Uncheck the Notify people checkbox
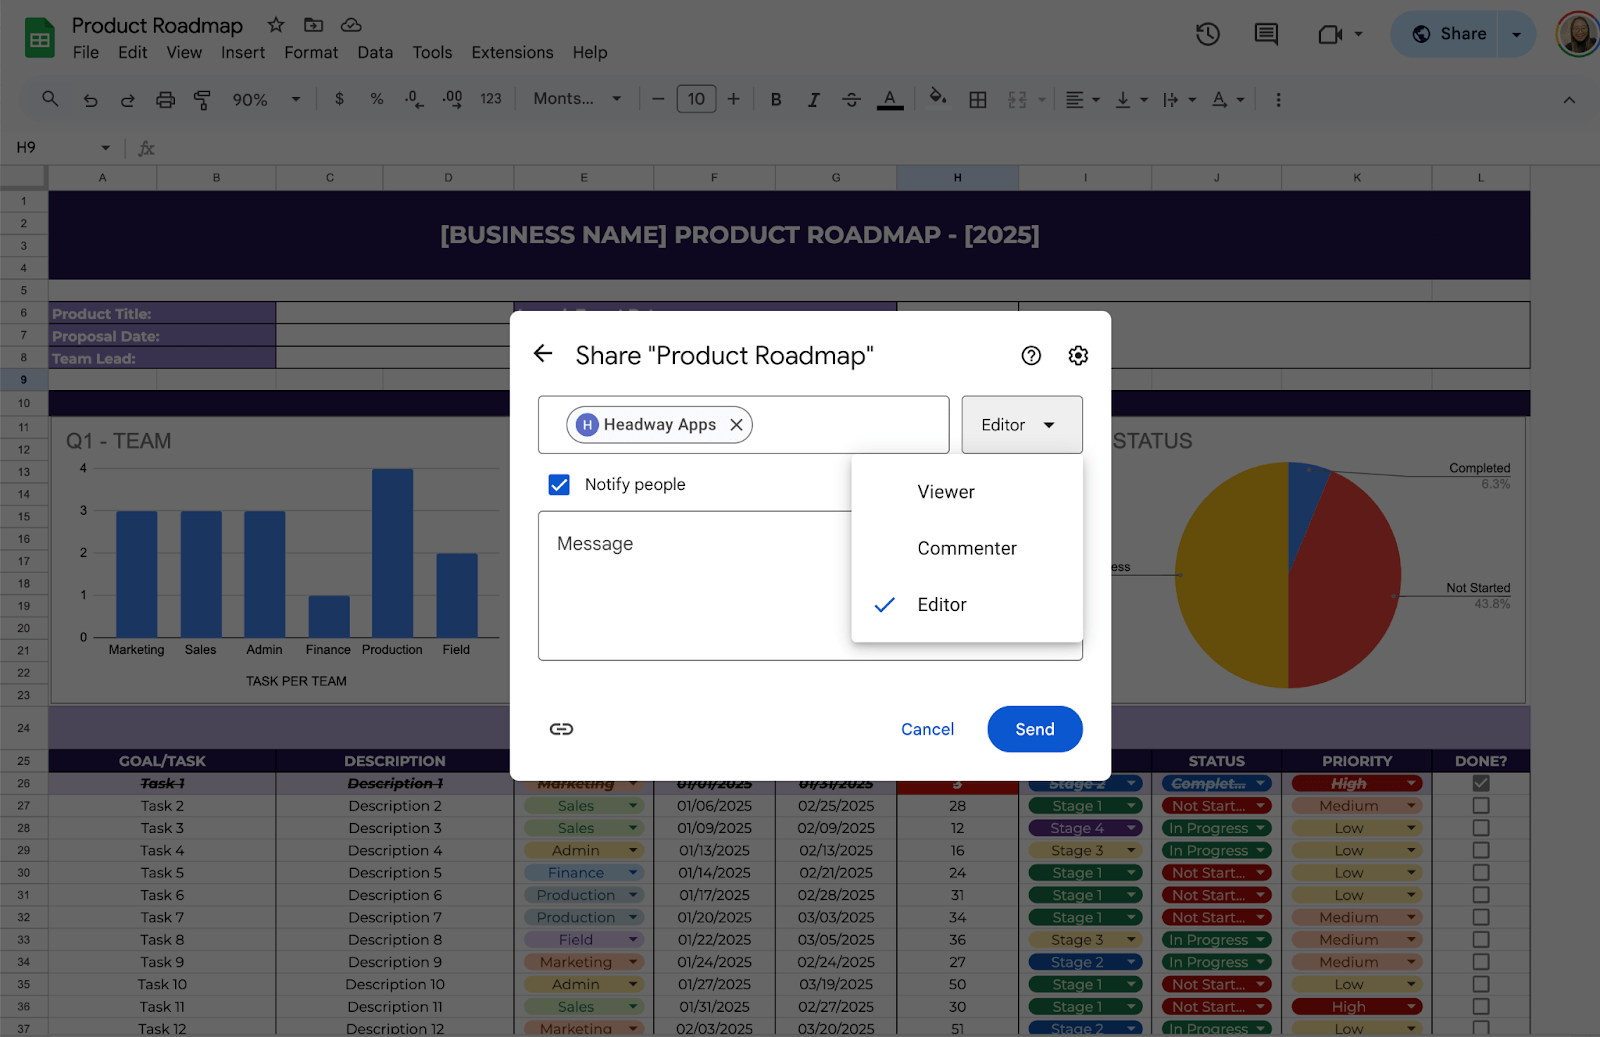This screenshot has width=1600, height=1037. [559, 484]
